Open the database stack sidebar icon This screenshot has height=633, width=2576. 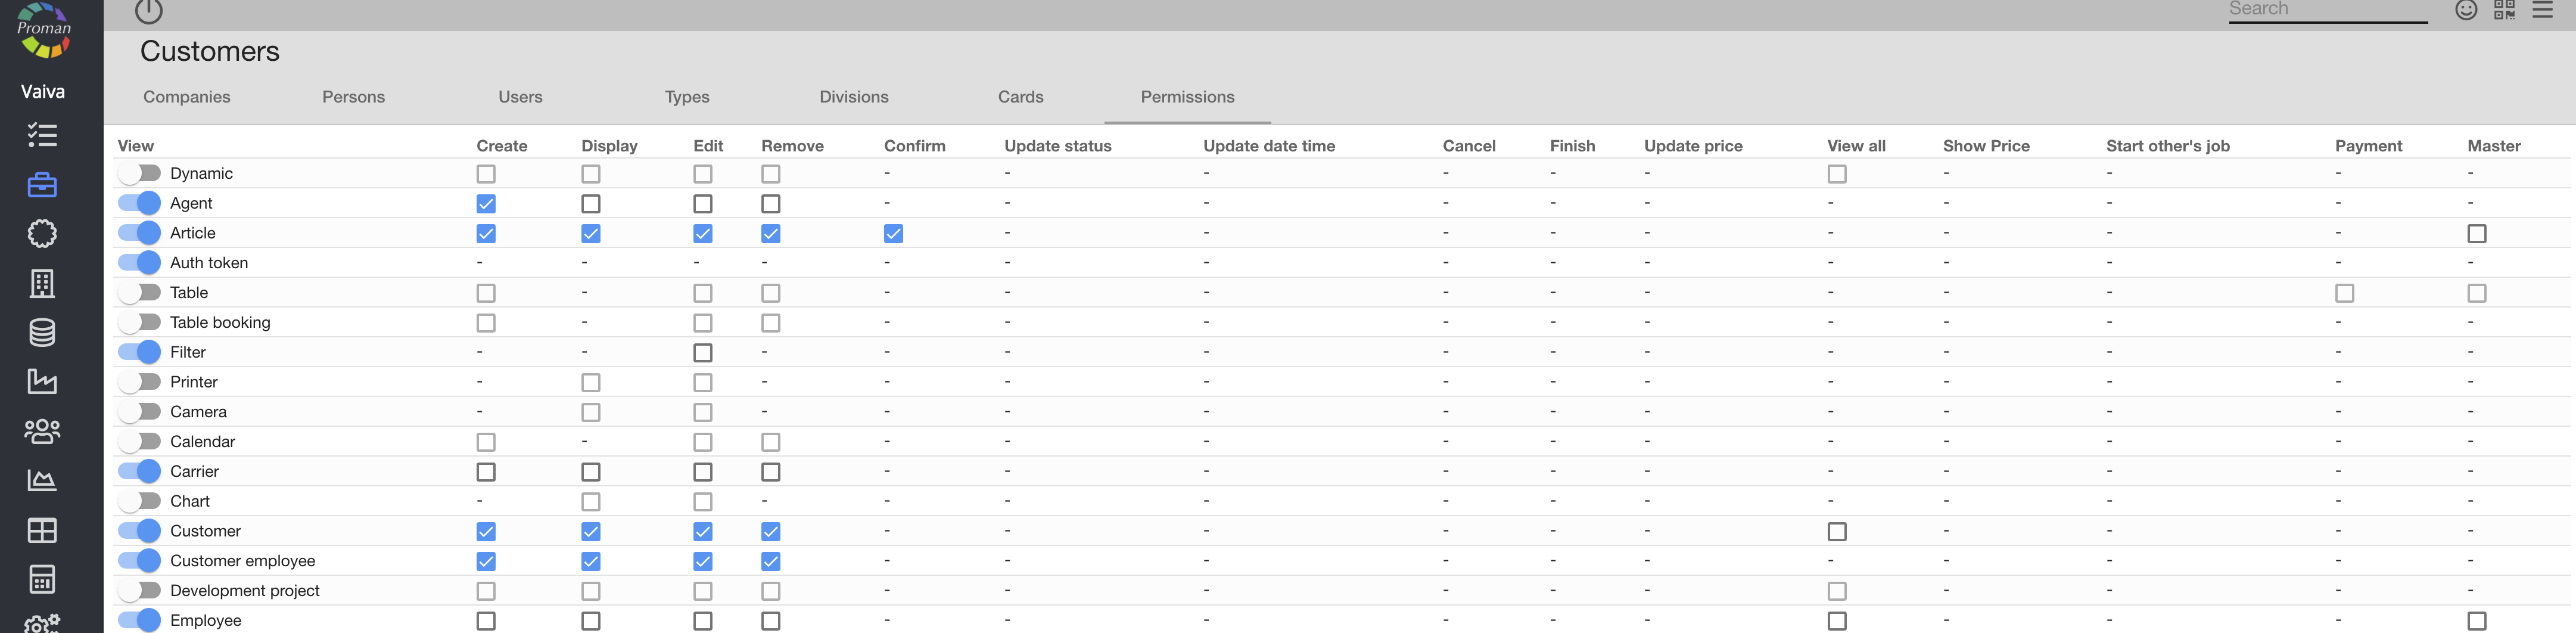click(x=42, y=333)
